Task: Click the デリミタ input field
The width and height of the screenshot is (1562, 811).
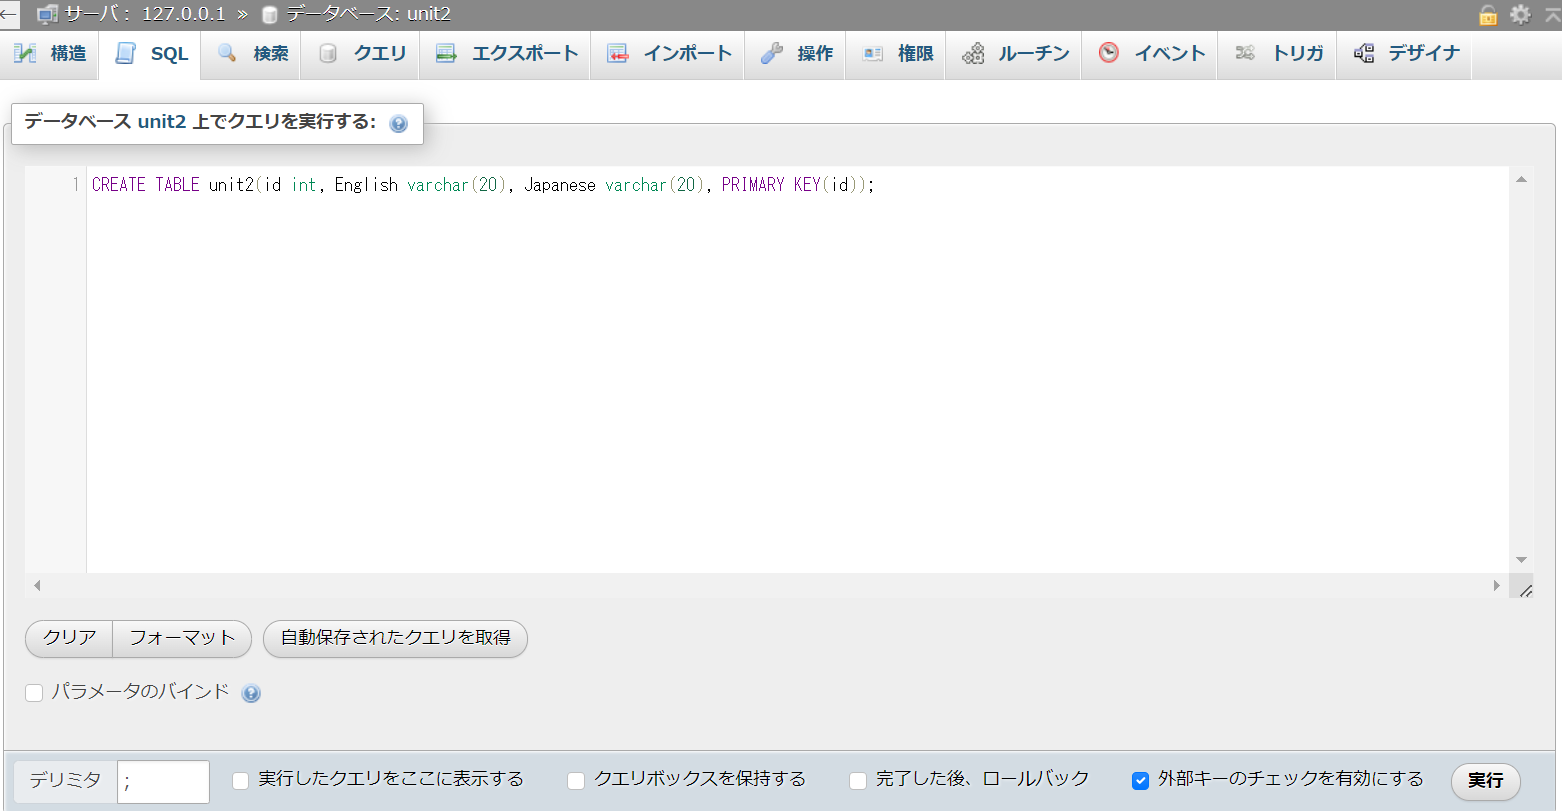Action: [163, 781]
